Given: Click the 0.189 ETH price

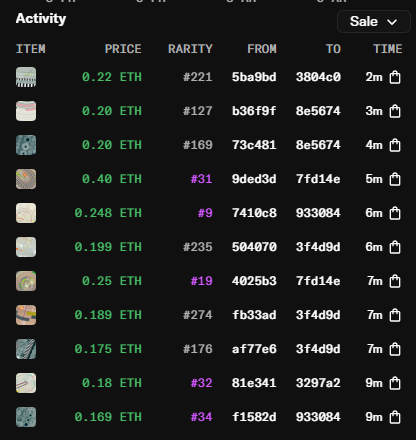Looking at the screenshot, I should 108,315.
